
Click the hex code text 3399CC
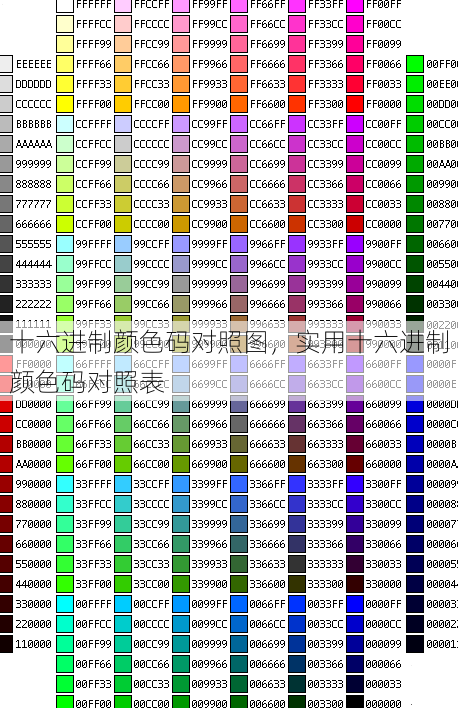(210, 504)
